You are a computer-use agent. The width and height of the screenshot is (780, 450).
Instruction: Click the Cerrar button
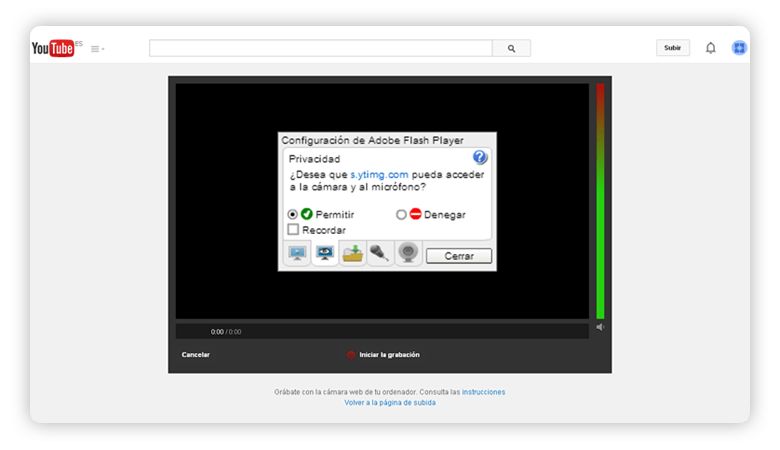[459, 256]
